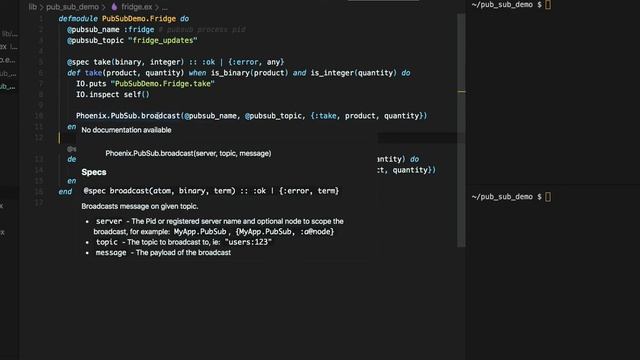Viewport: 640px width, 360px height.
Task: Click "Phoenix.PubSub.broadcast" call on line 10
Action: pyautogui.click(x=128, y=116)
